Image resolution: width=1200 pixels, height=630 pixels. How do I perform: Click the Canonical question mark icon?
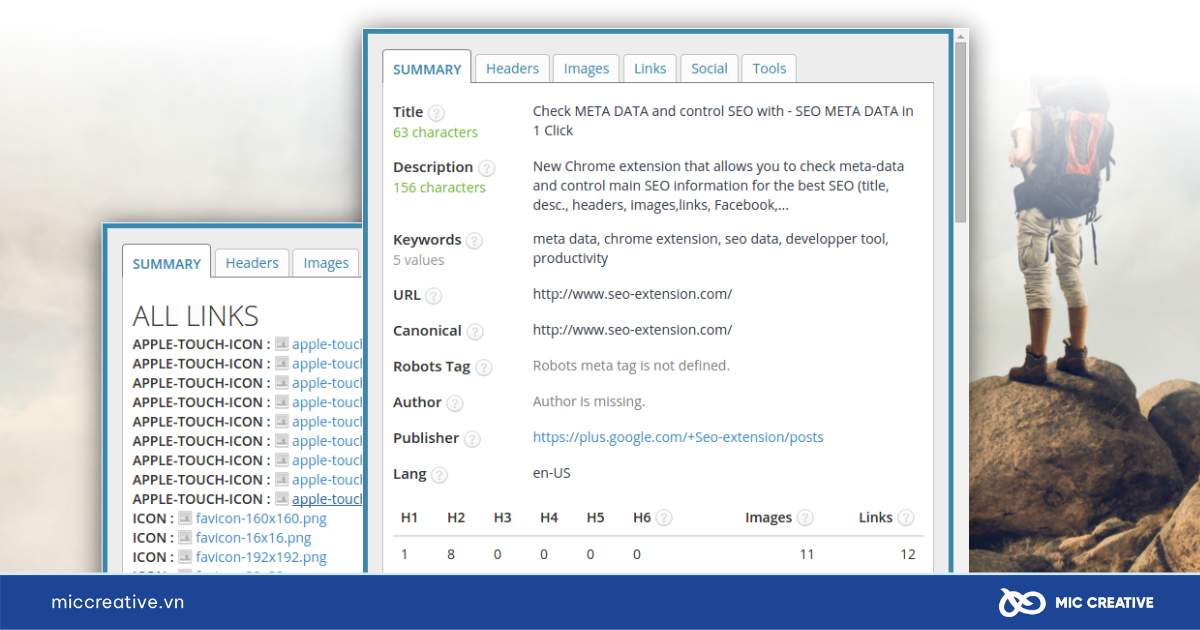tap(475, 331)
